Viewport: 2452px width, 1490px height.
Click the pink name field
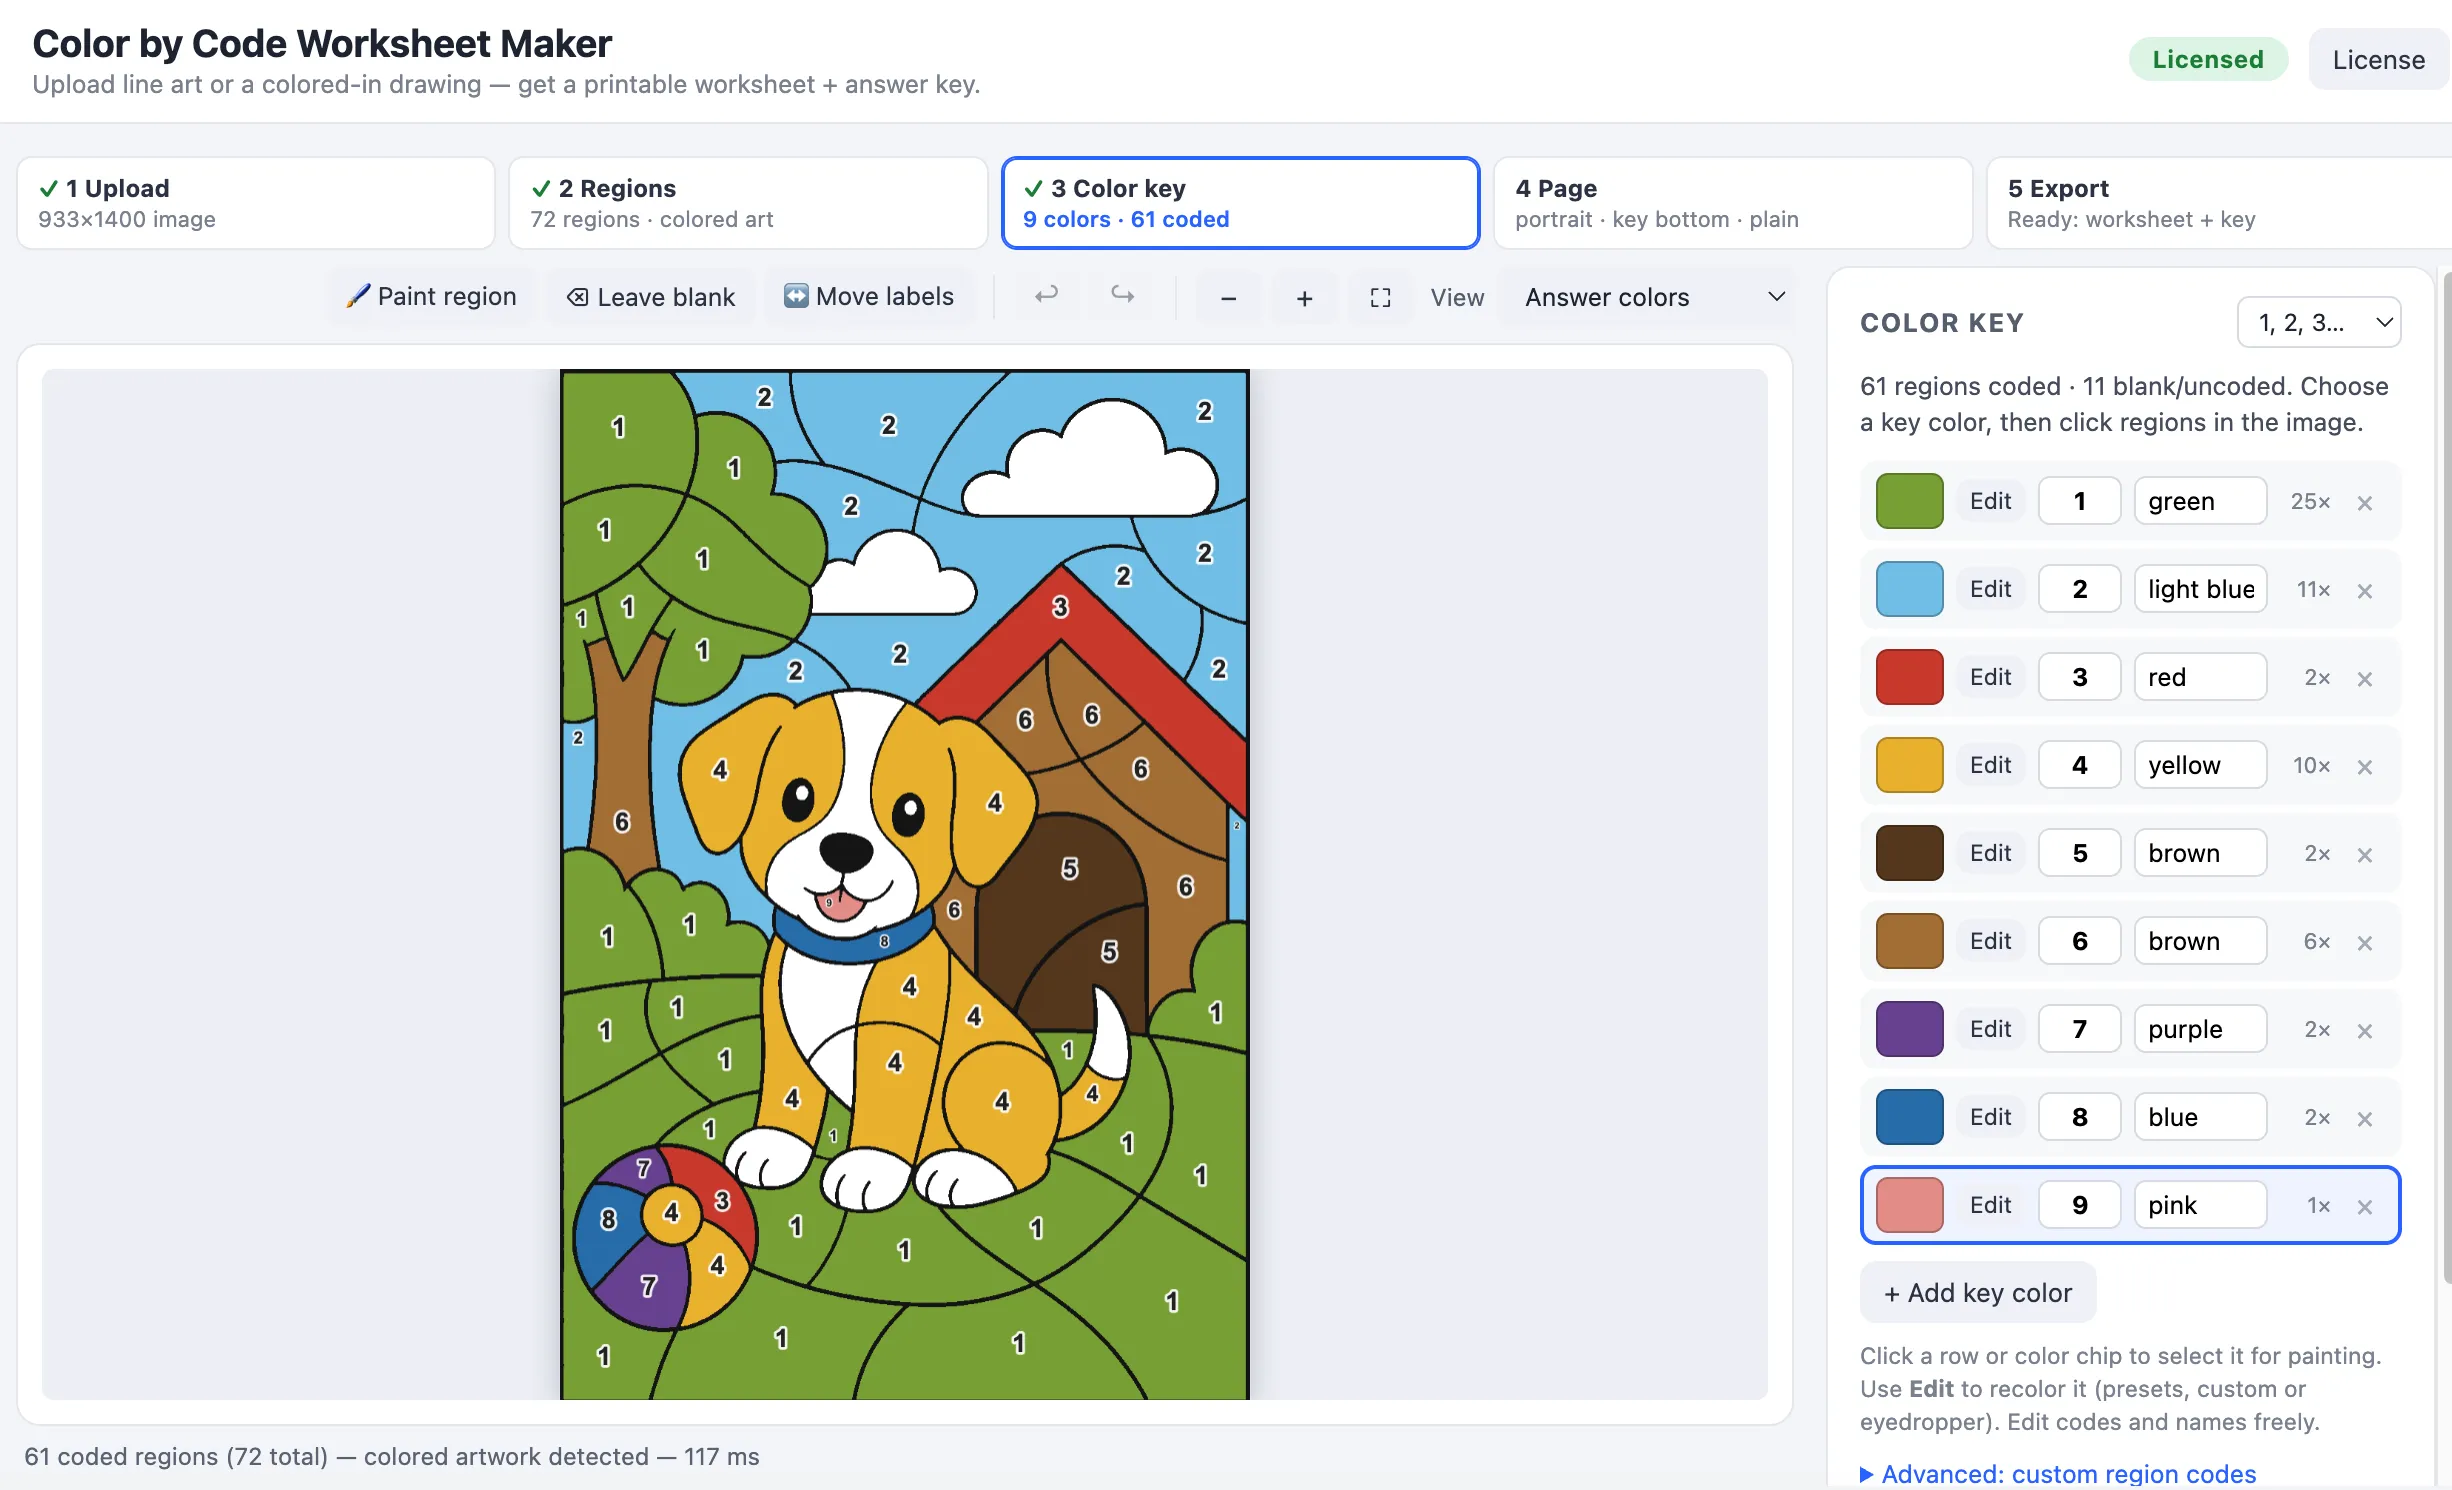coord(2200,1205)
